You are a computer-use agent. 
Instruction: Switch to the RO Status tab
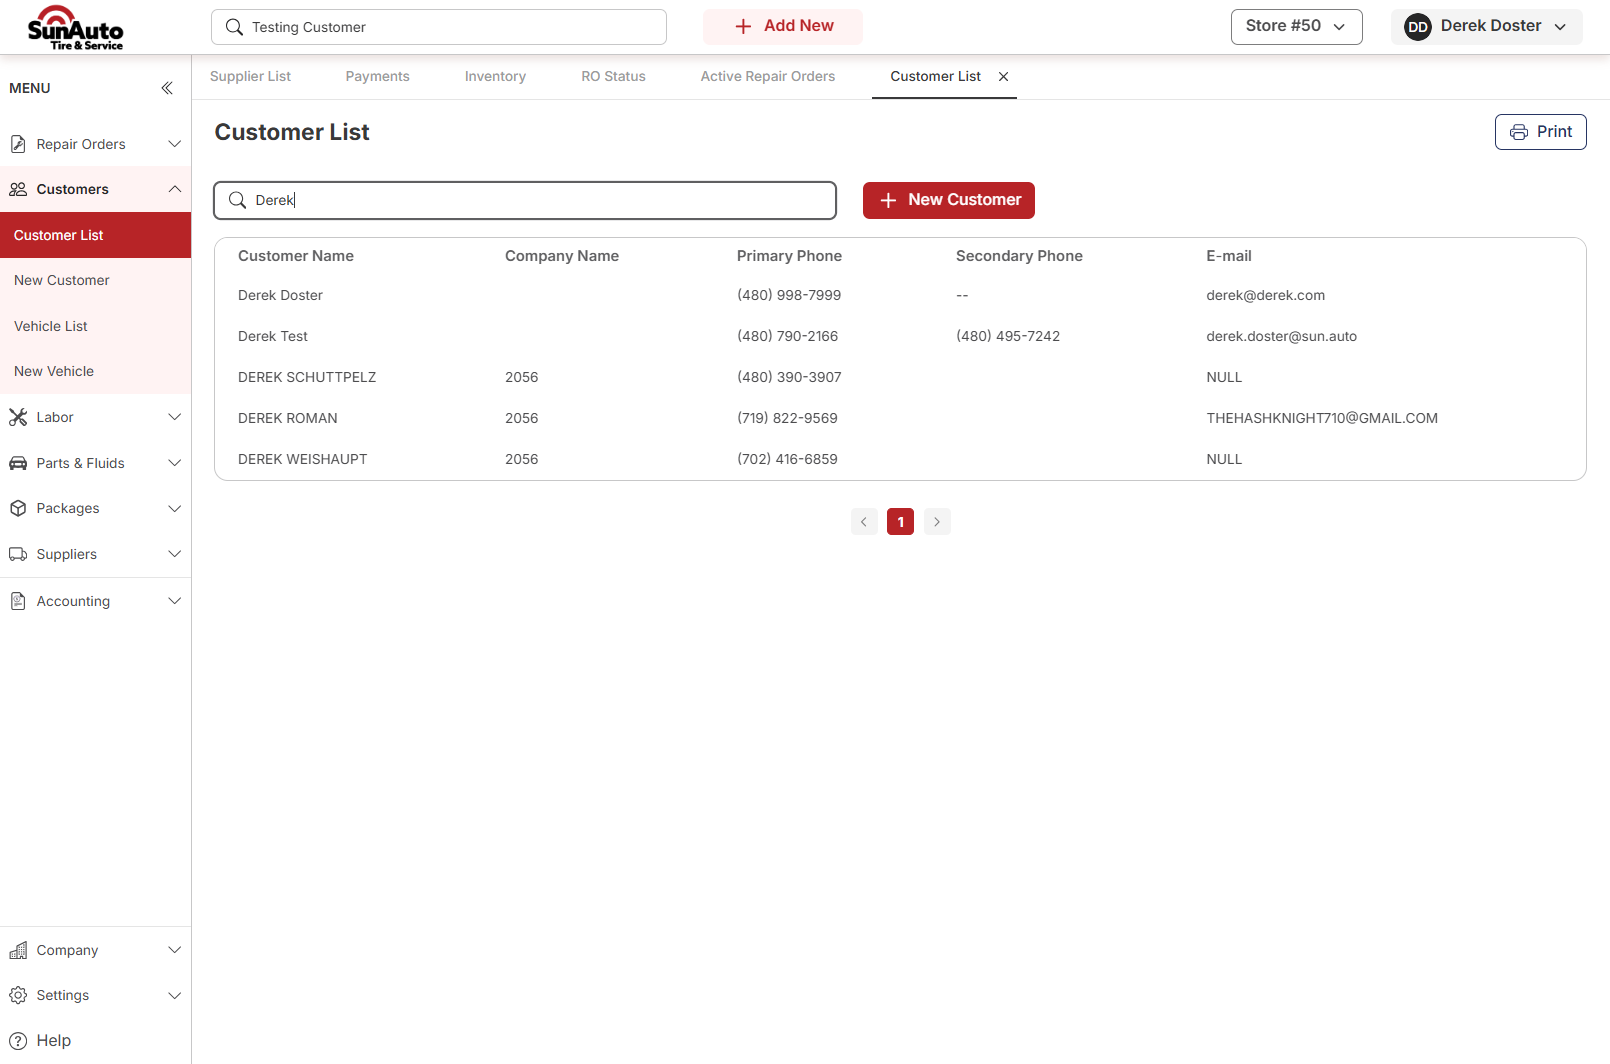tap(613, 76)
